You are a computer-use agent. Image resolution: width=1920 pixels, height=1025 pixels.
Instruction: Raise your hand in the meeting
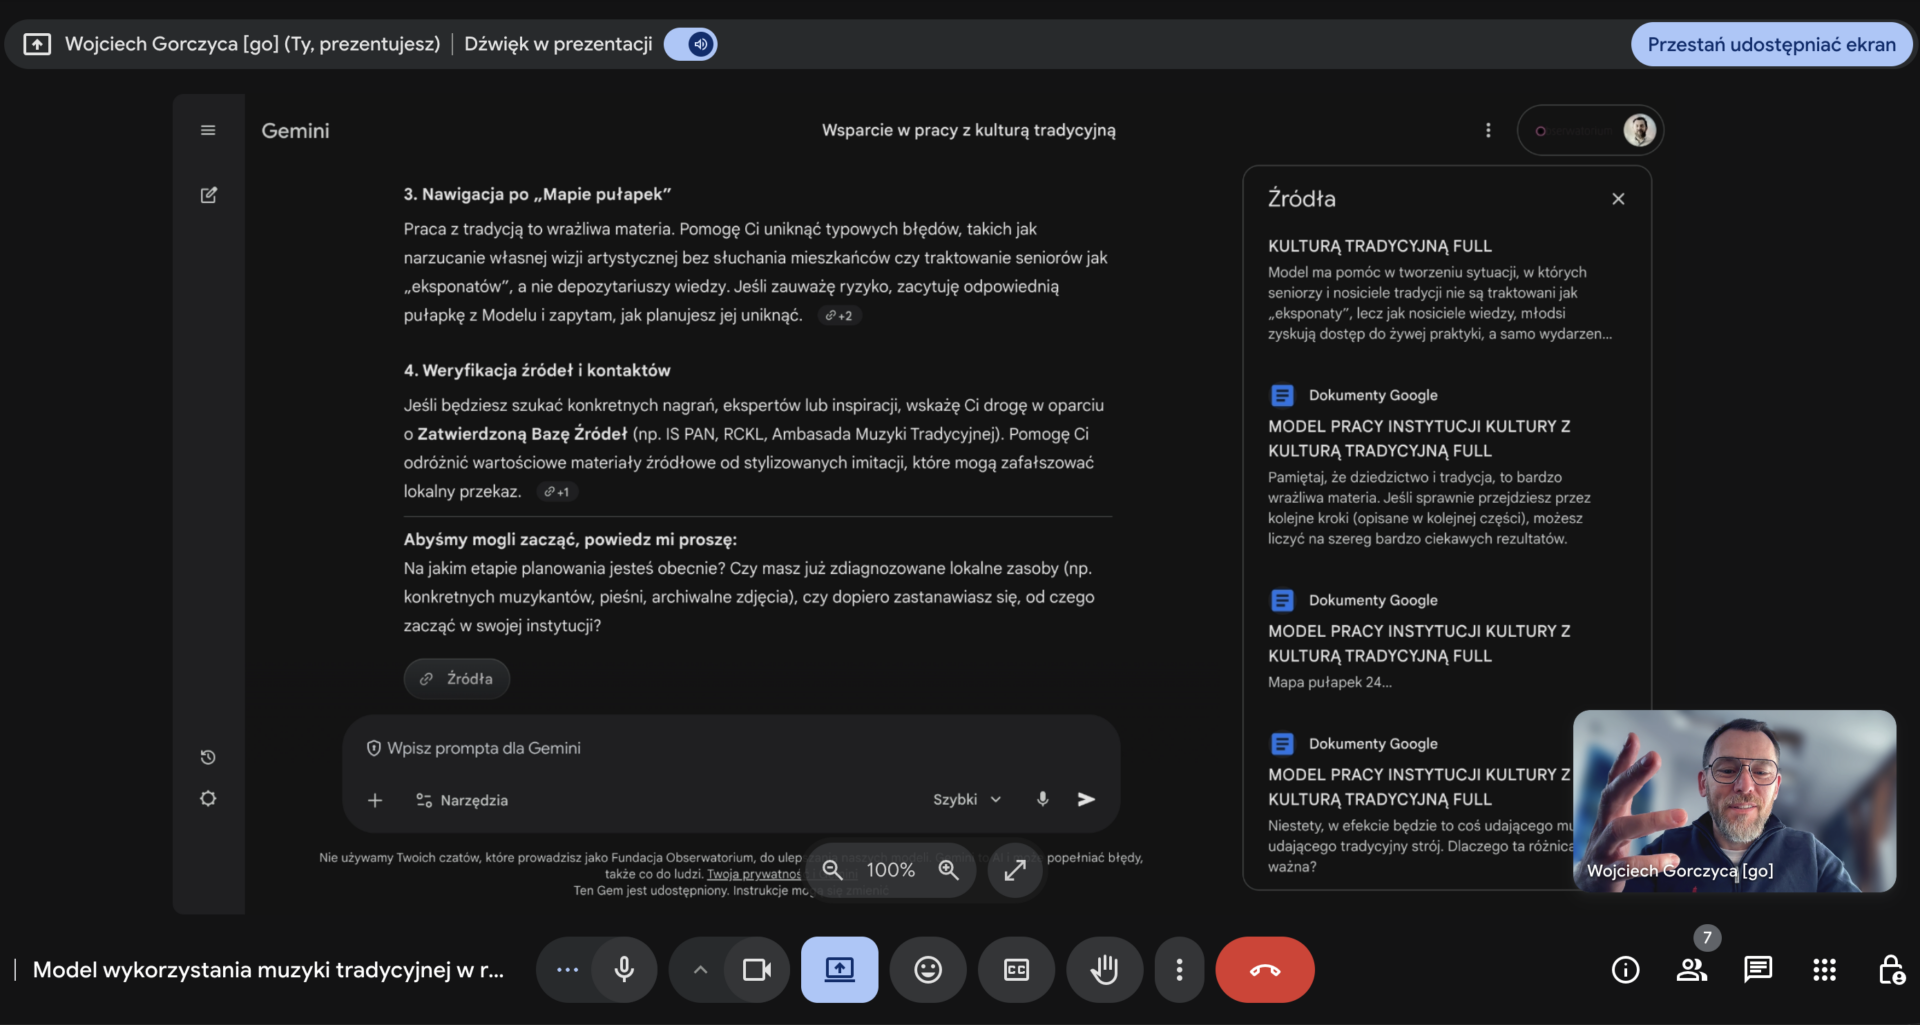click(1104, 969)
